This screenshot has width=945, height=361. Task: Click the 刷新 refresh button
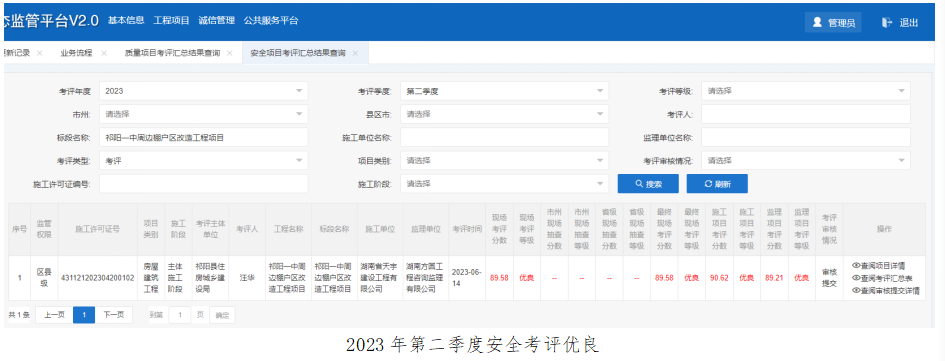717,184
